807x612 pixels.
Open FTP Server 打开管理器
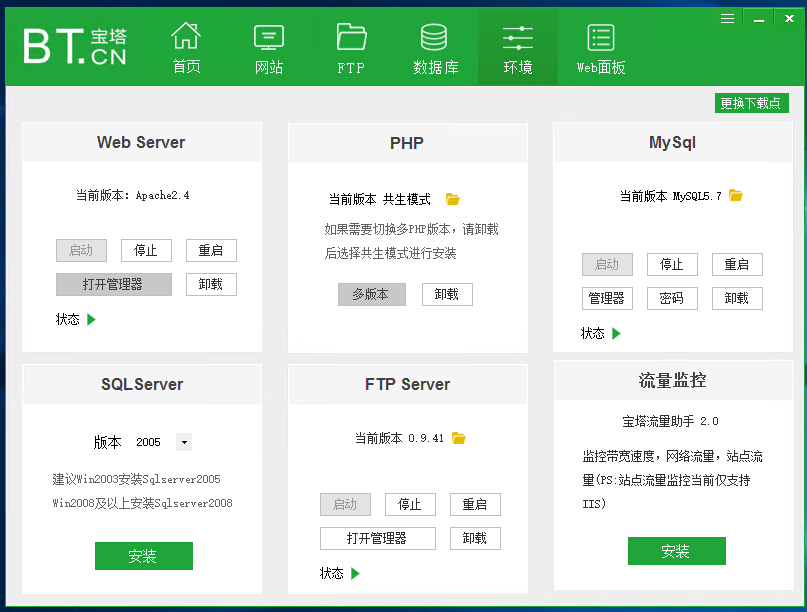point(378,538)
